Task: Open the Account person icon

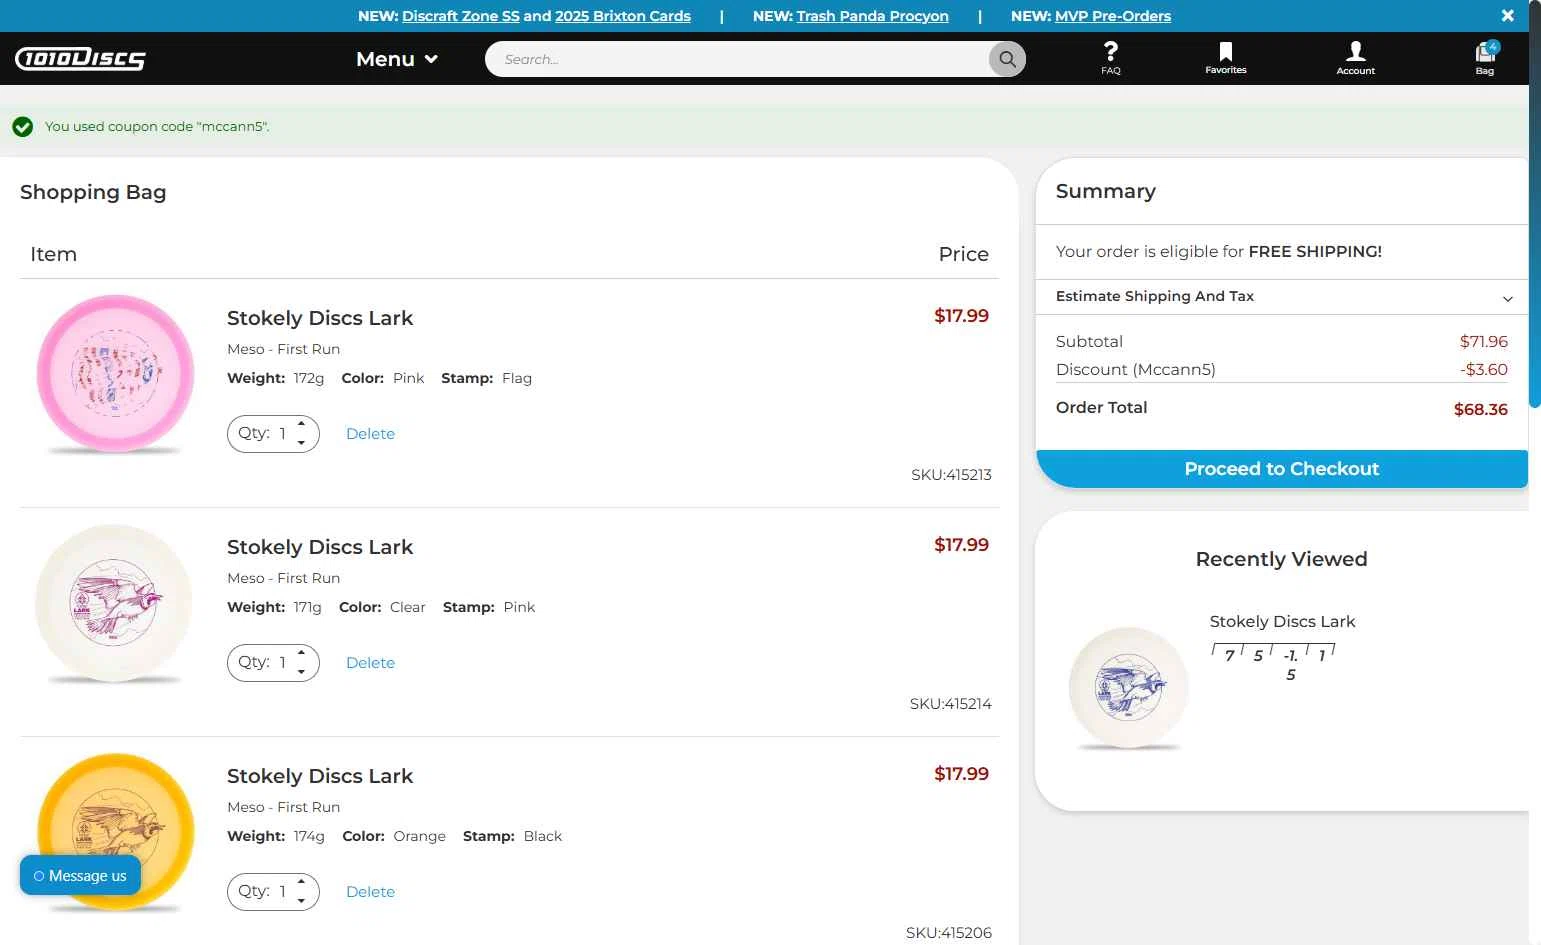Action: coord(1355,57)
